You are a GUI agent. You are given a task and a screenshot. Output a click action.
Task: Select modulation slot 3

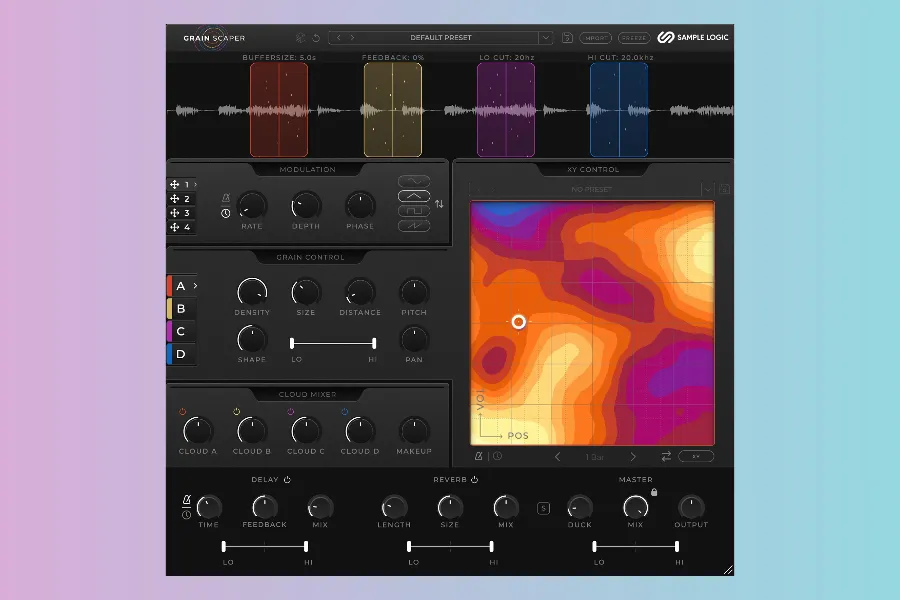point(181,213)
